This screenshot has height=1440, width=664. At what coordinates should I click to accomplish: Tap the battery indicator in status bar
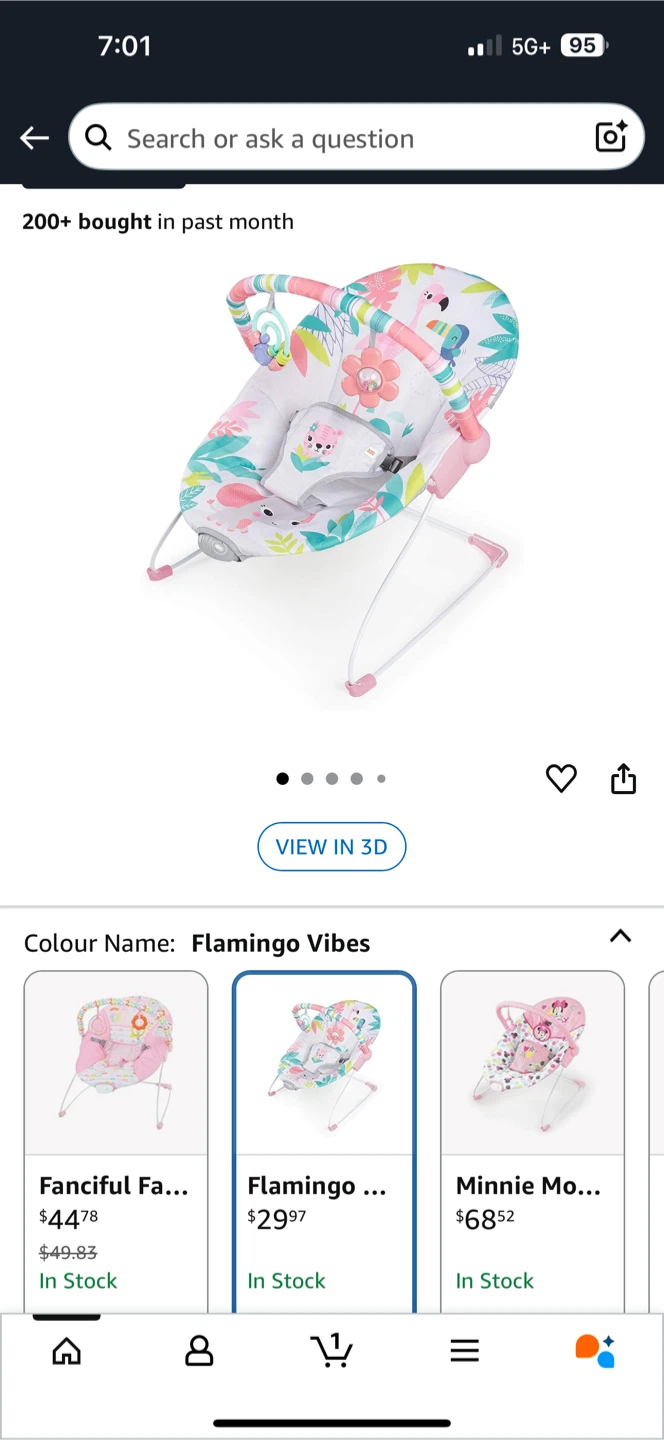[584, 46]
